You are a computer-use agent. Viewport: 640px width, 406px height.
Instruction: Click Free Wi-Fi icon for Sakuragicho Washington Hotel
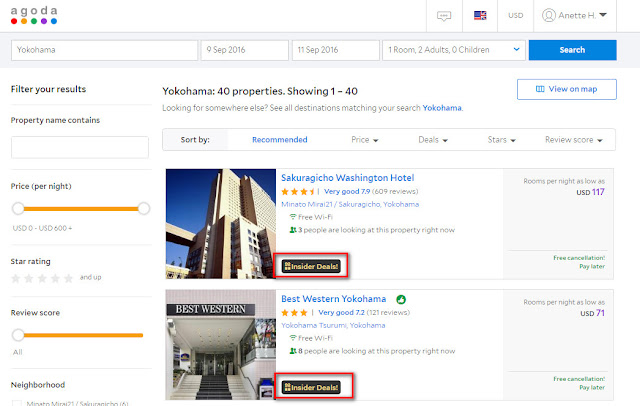pyautogui.click(x=293, y=217)
